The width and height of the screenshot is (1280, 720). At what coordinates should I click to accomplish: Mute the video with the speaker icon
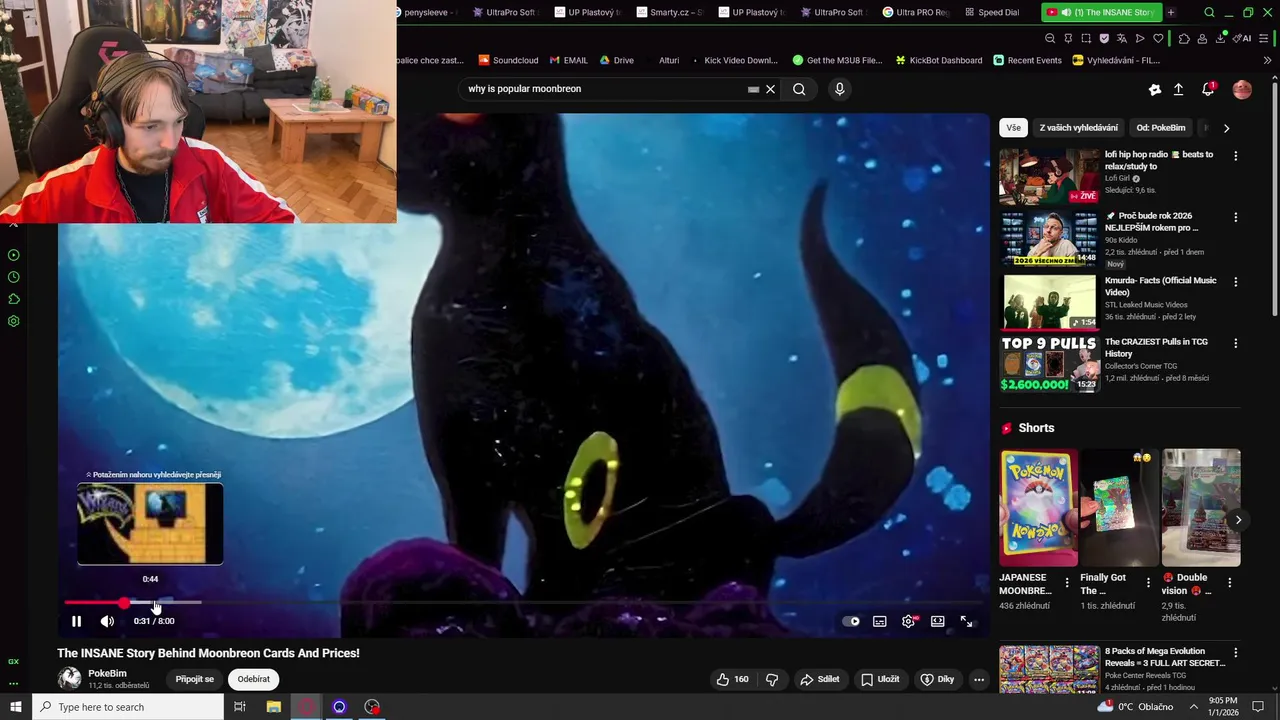107,621
